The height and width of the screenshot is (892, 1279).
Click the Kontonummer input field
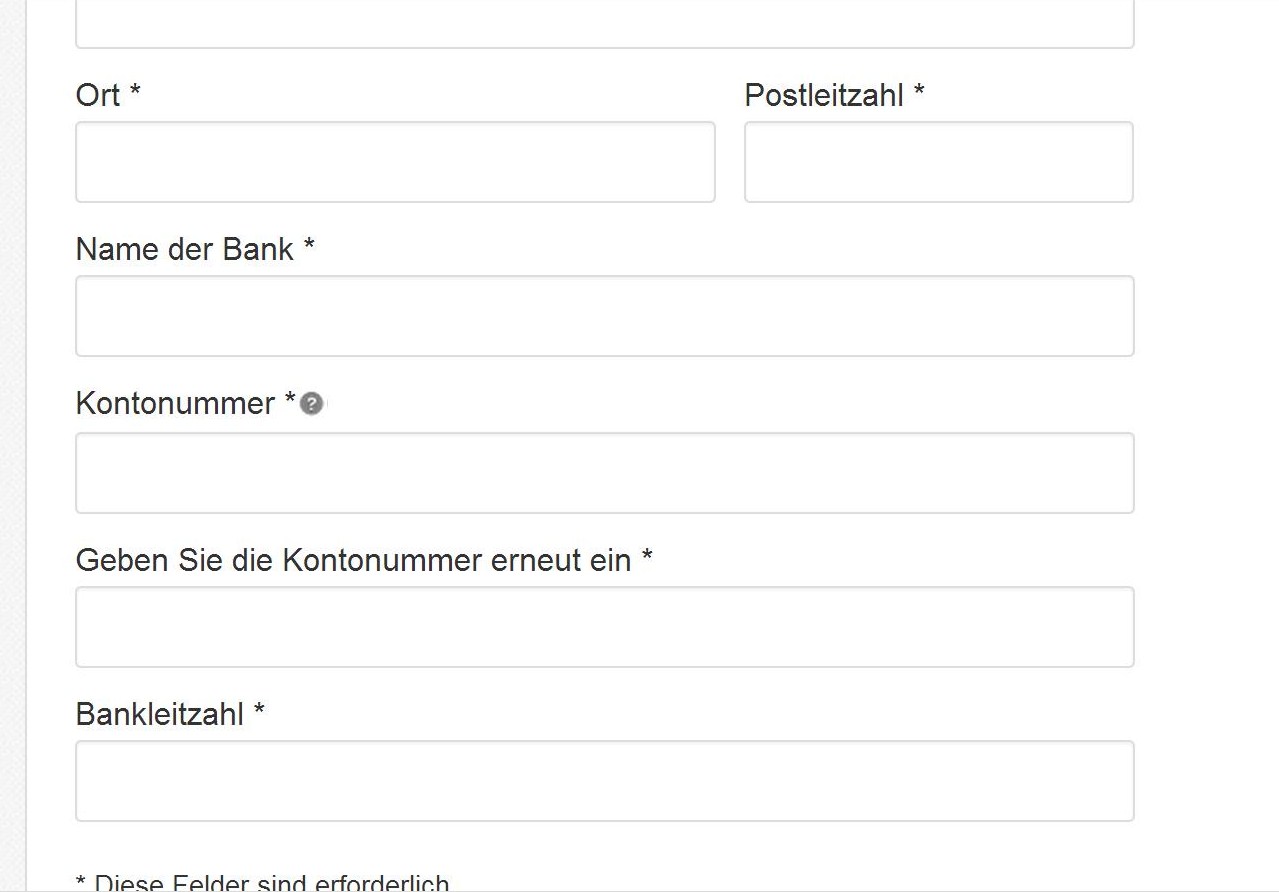click(x=604, y=473)
